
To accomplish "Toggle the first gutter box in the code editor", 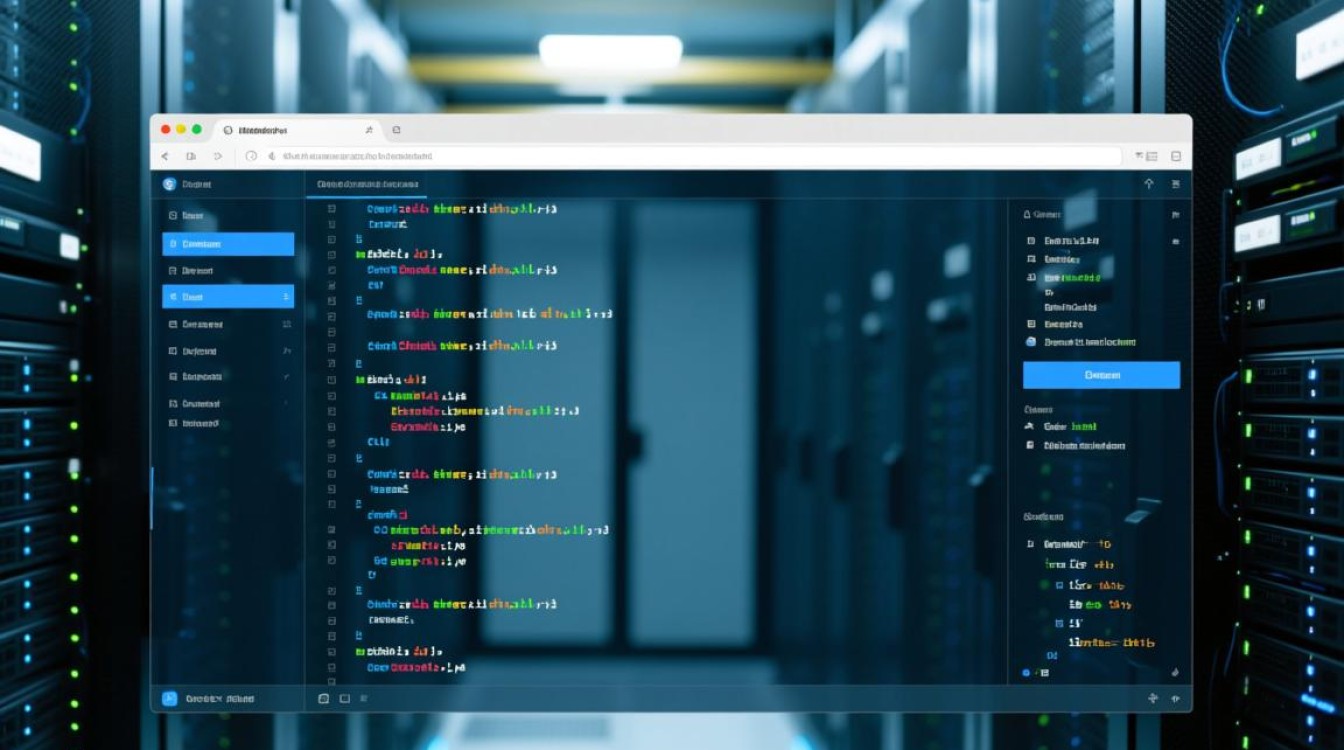I will click(331, 210).
